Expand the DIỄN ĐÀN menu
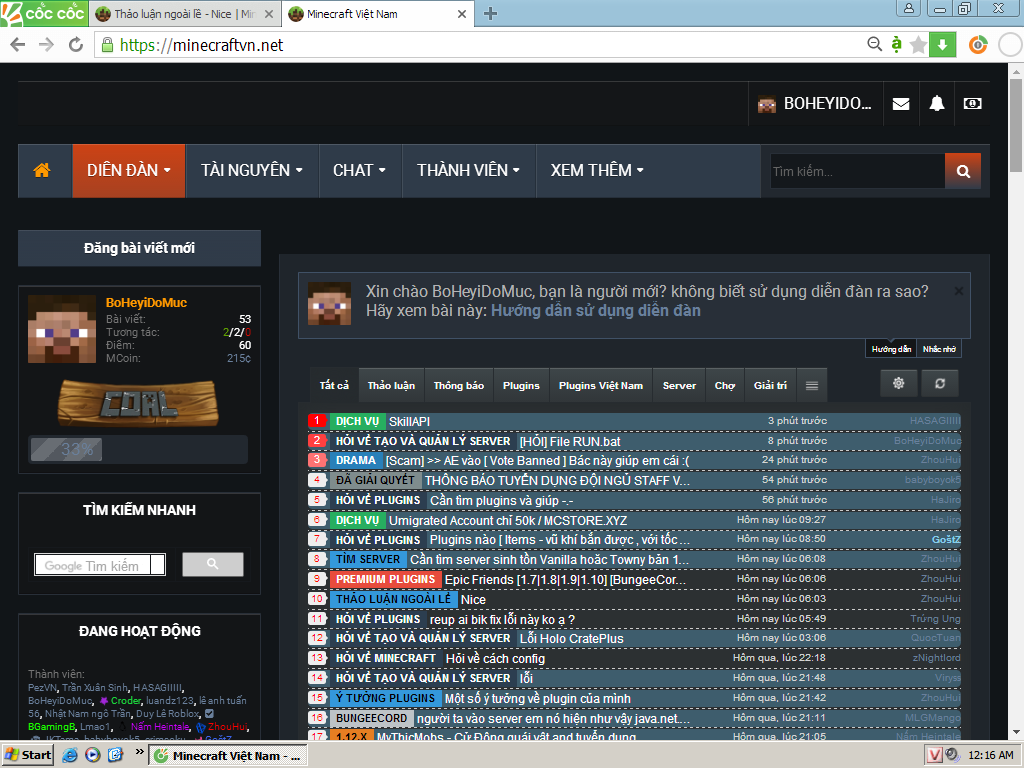 129,170
